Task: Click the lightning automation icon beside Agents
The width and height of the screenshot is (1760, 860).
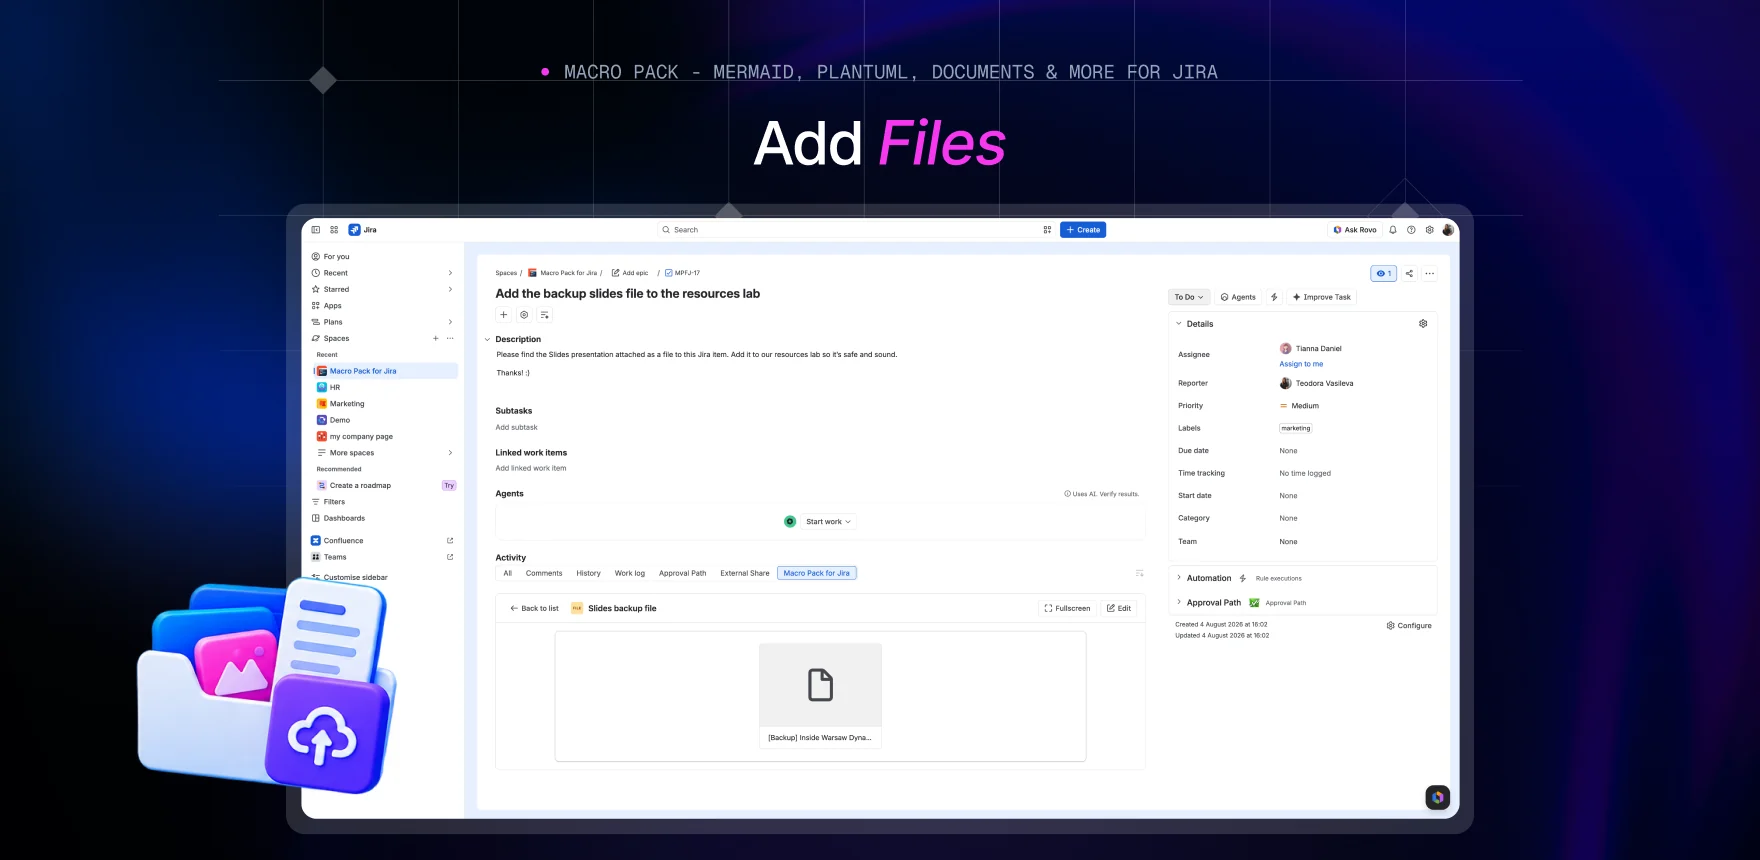Action: coord(1274,297)
